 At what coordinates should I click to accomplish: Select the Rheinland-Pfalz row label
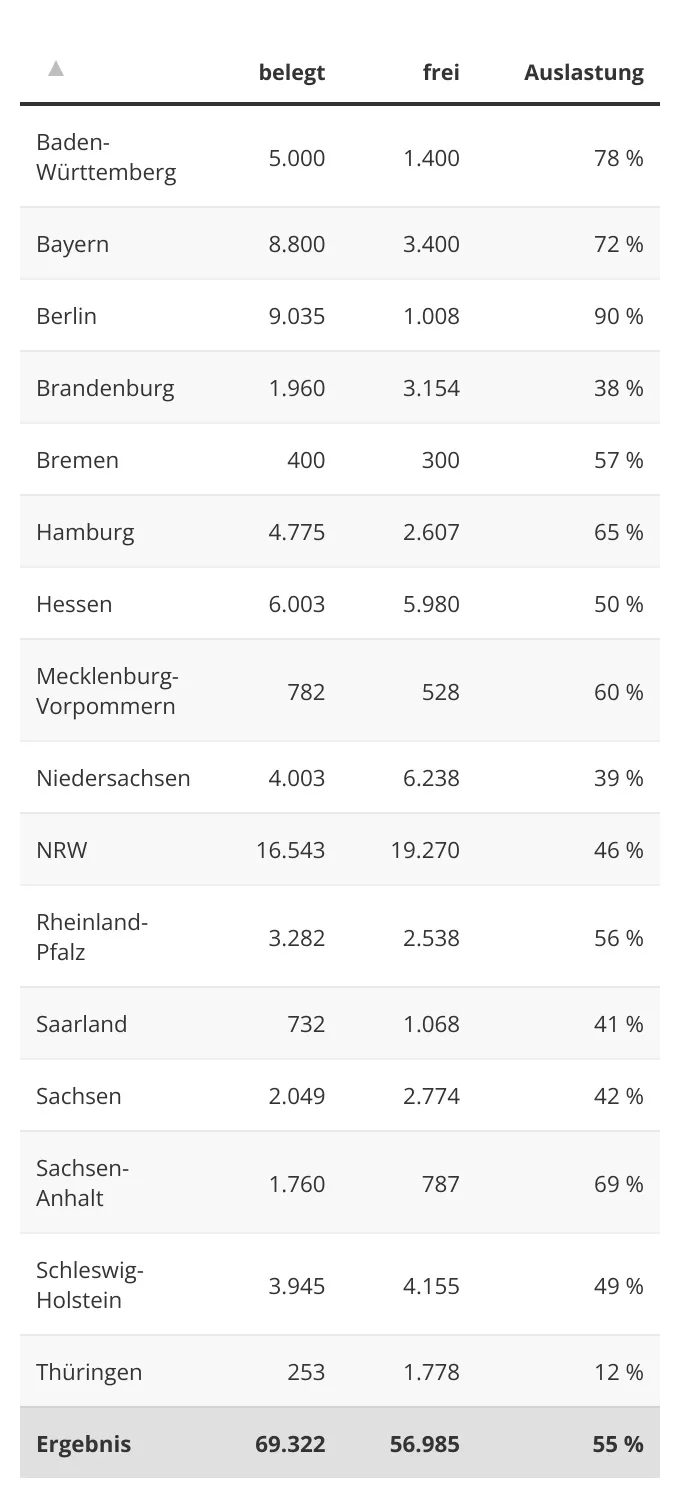pyautogui.click(x=92, y=937)
